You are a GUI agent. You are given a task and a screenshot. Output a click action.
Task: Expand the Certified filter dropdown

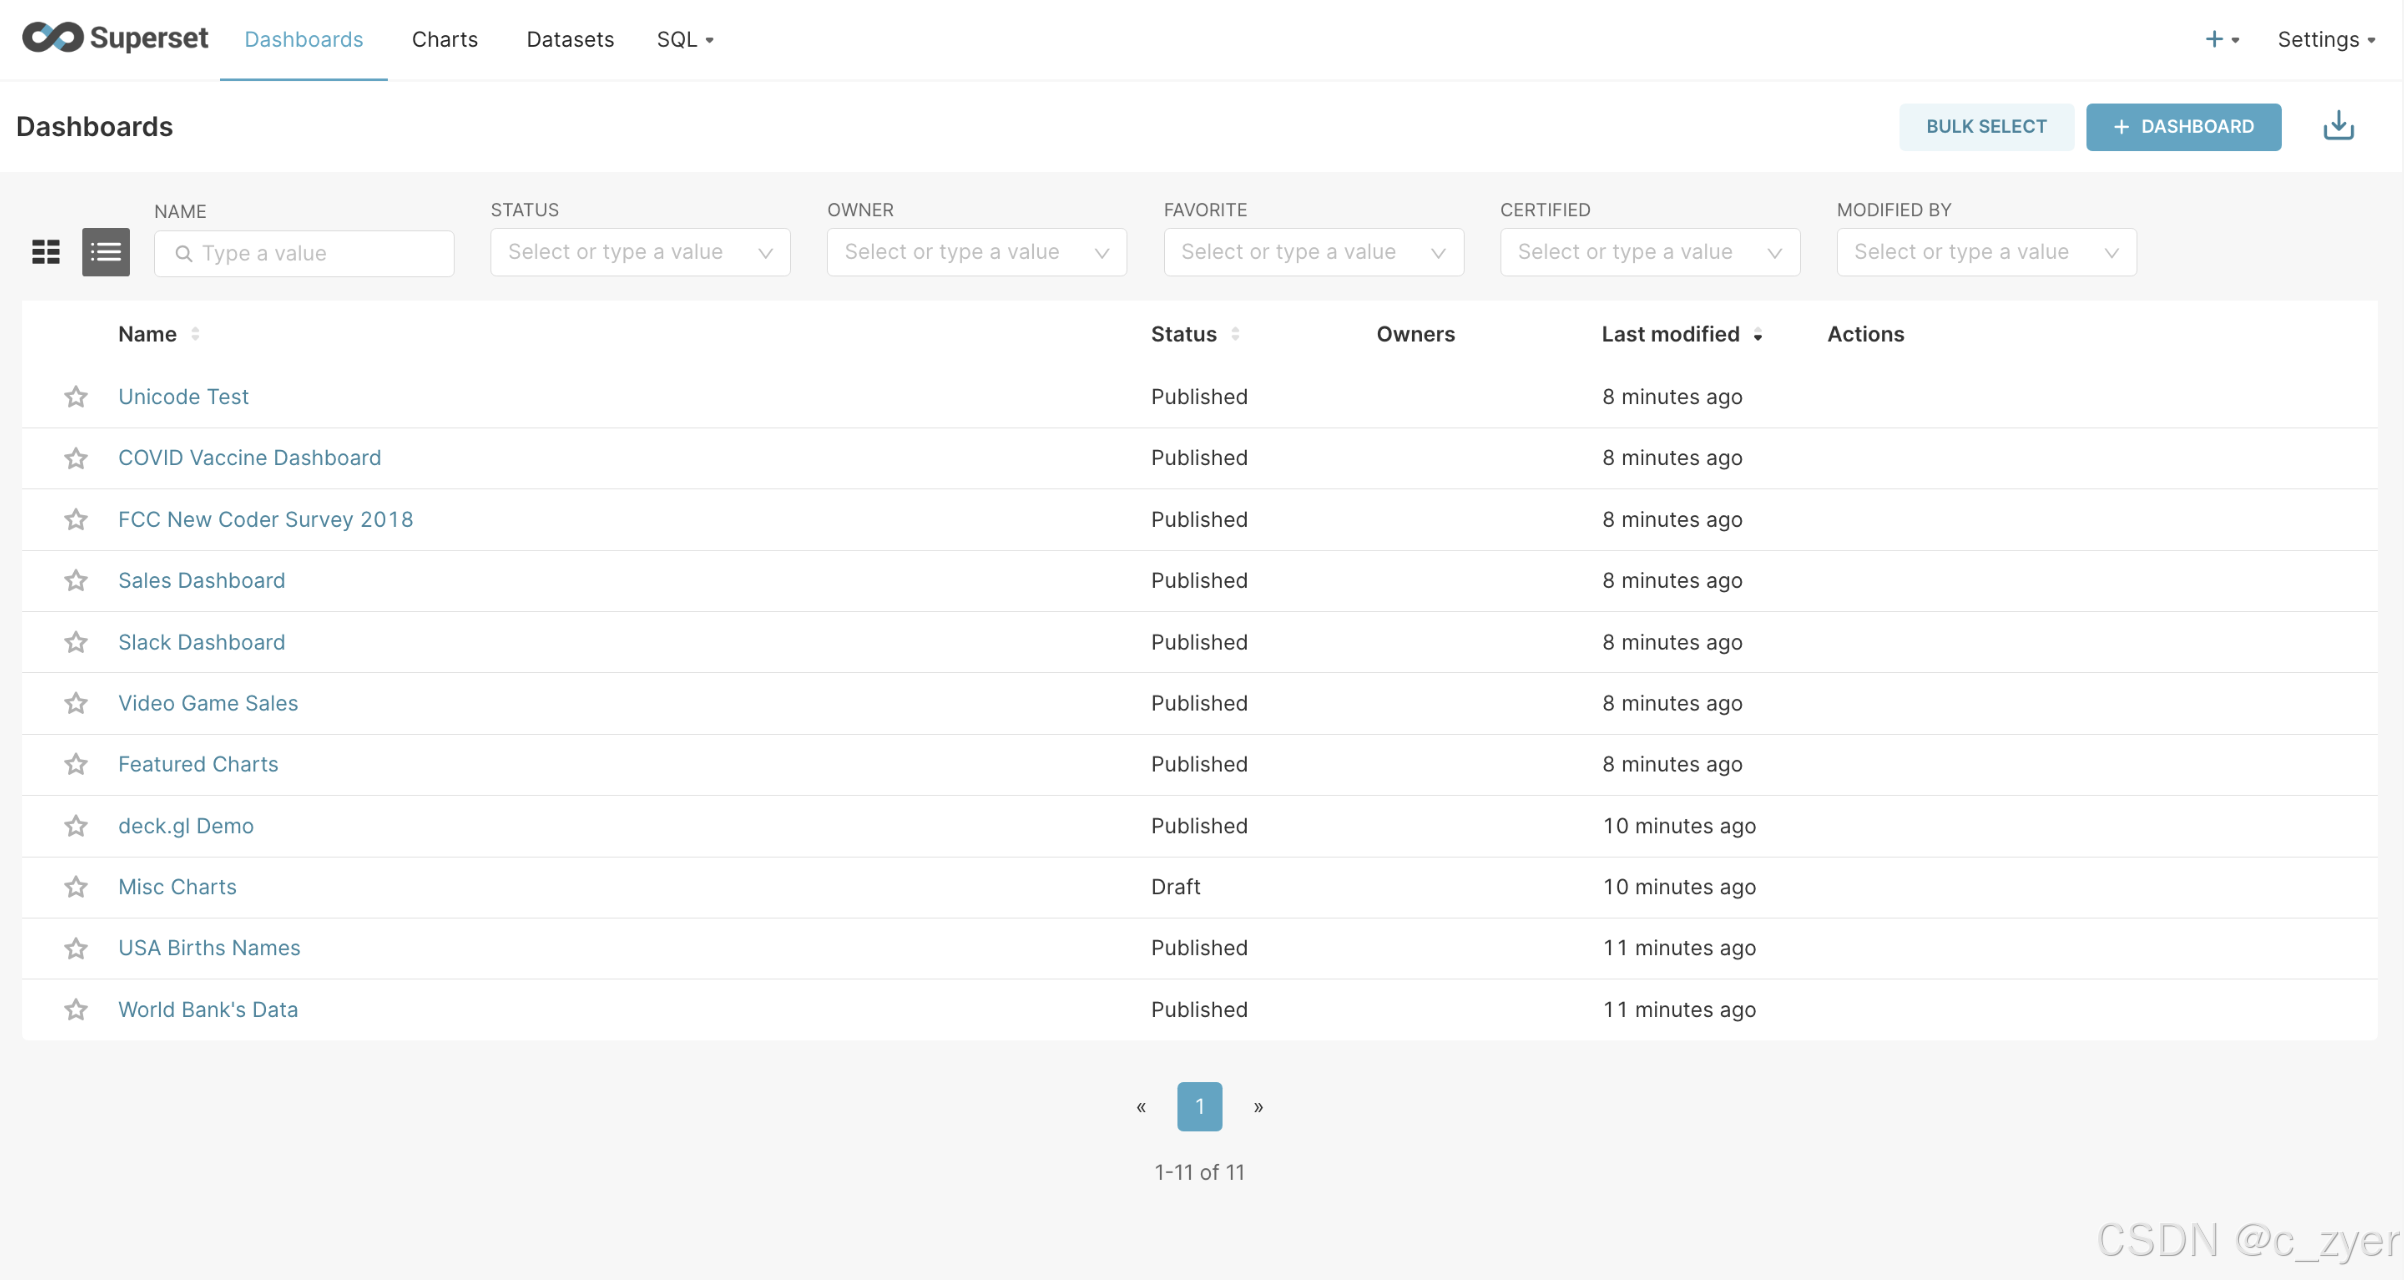1649,252
